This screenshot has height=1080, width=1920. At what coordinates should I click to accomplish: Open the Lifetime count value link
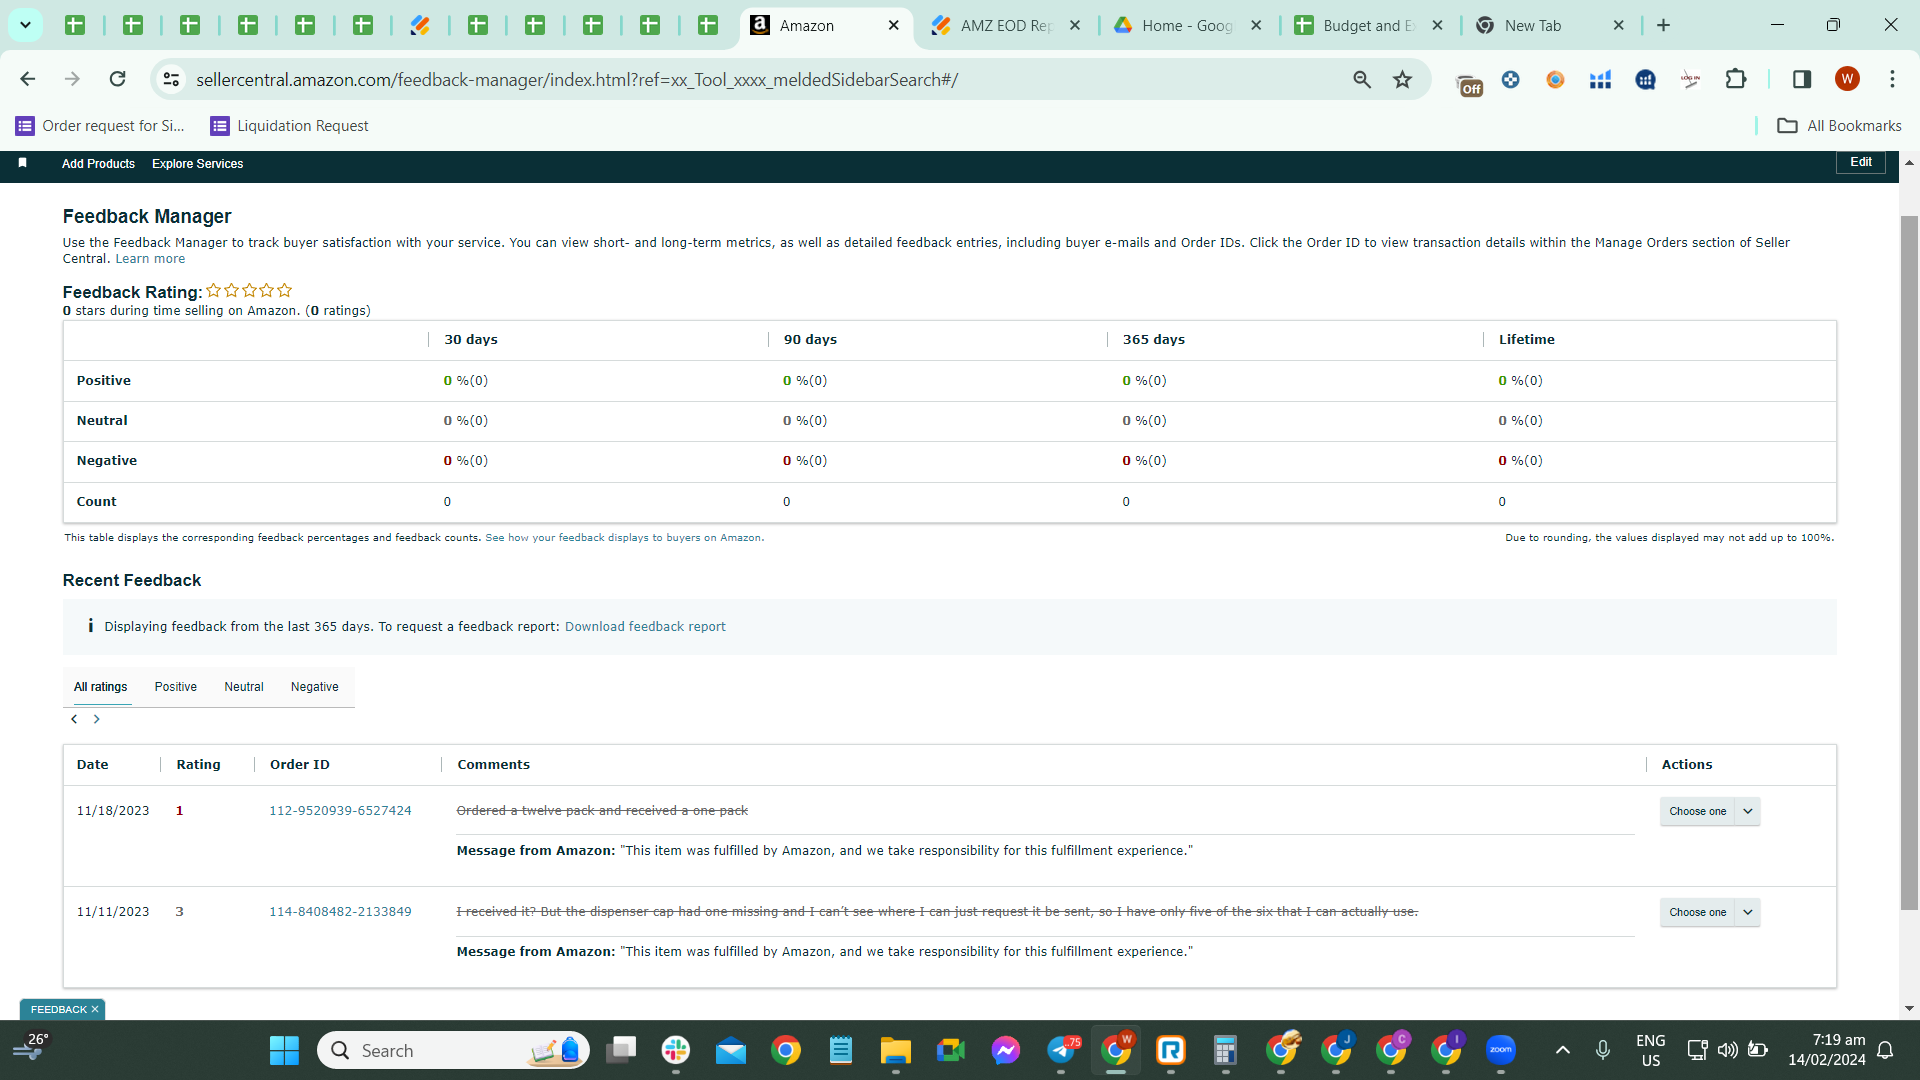pyautogui.click(x=1502, y=502)
